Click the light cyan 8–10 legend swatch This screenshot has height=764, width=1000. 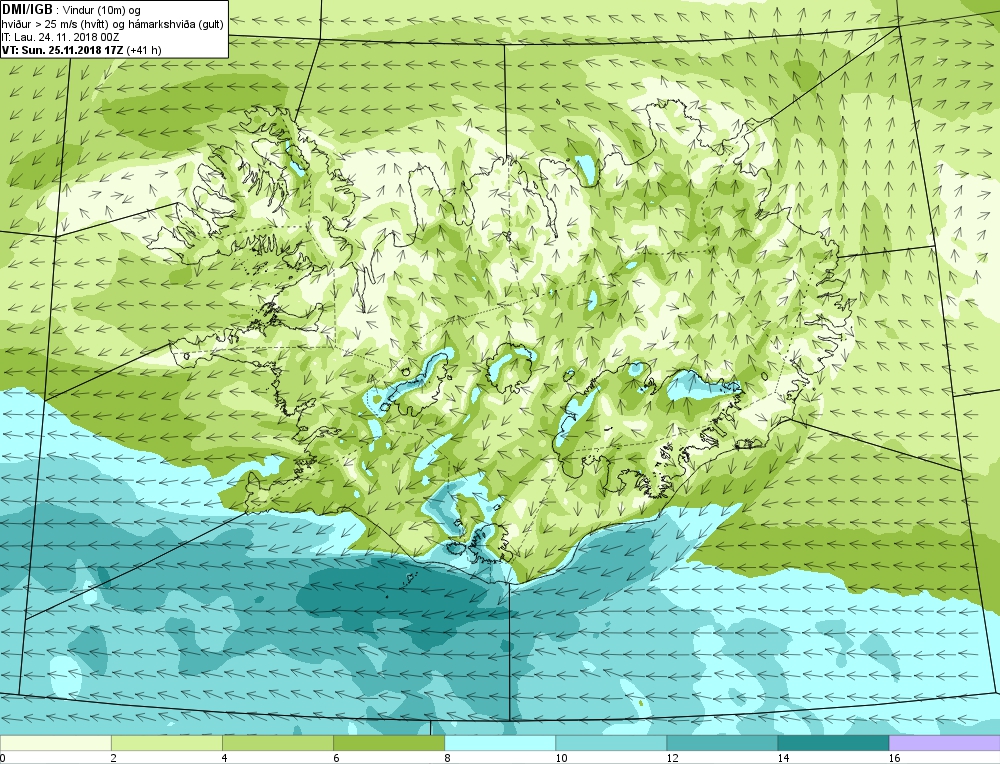coord(500,743)
